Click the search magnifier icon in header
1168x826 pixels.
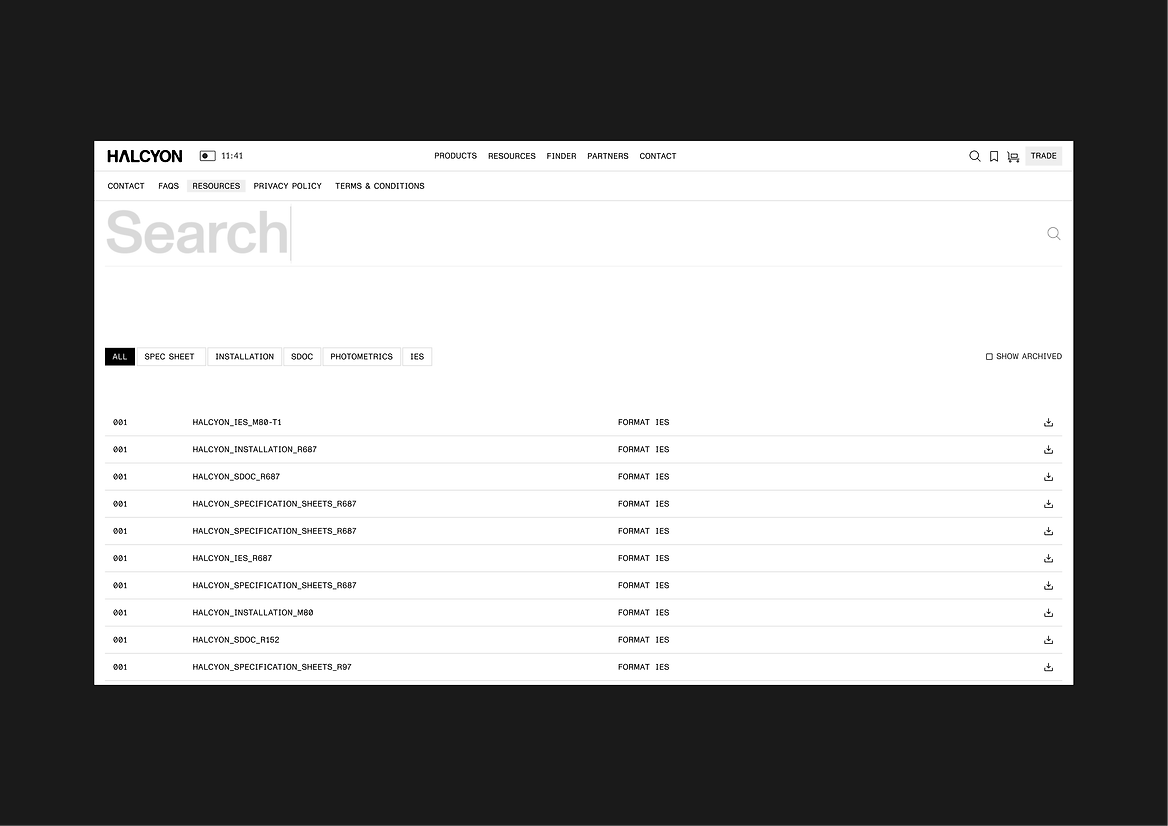(975, 156)
